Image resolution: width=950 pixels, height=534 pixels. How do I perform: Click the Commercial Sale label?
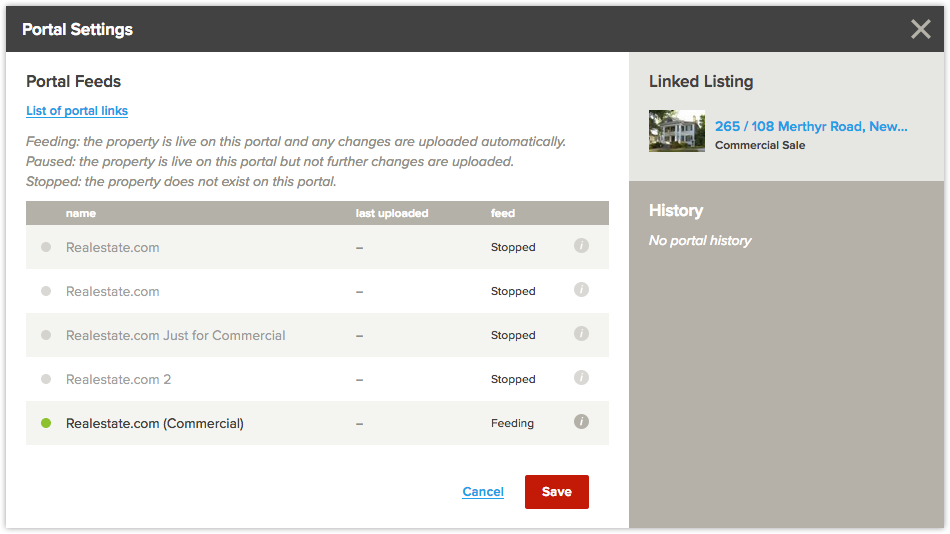(x=760, y=145)
